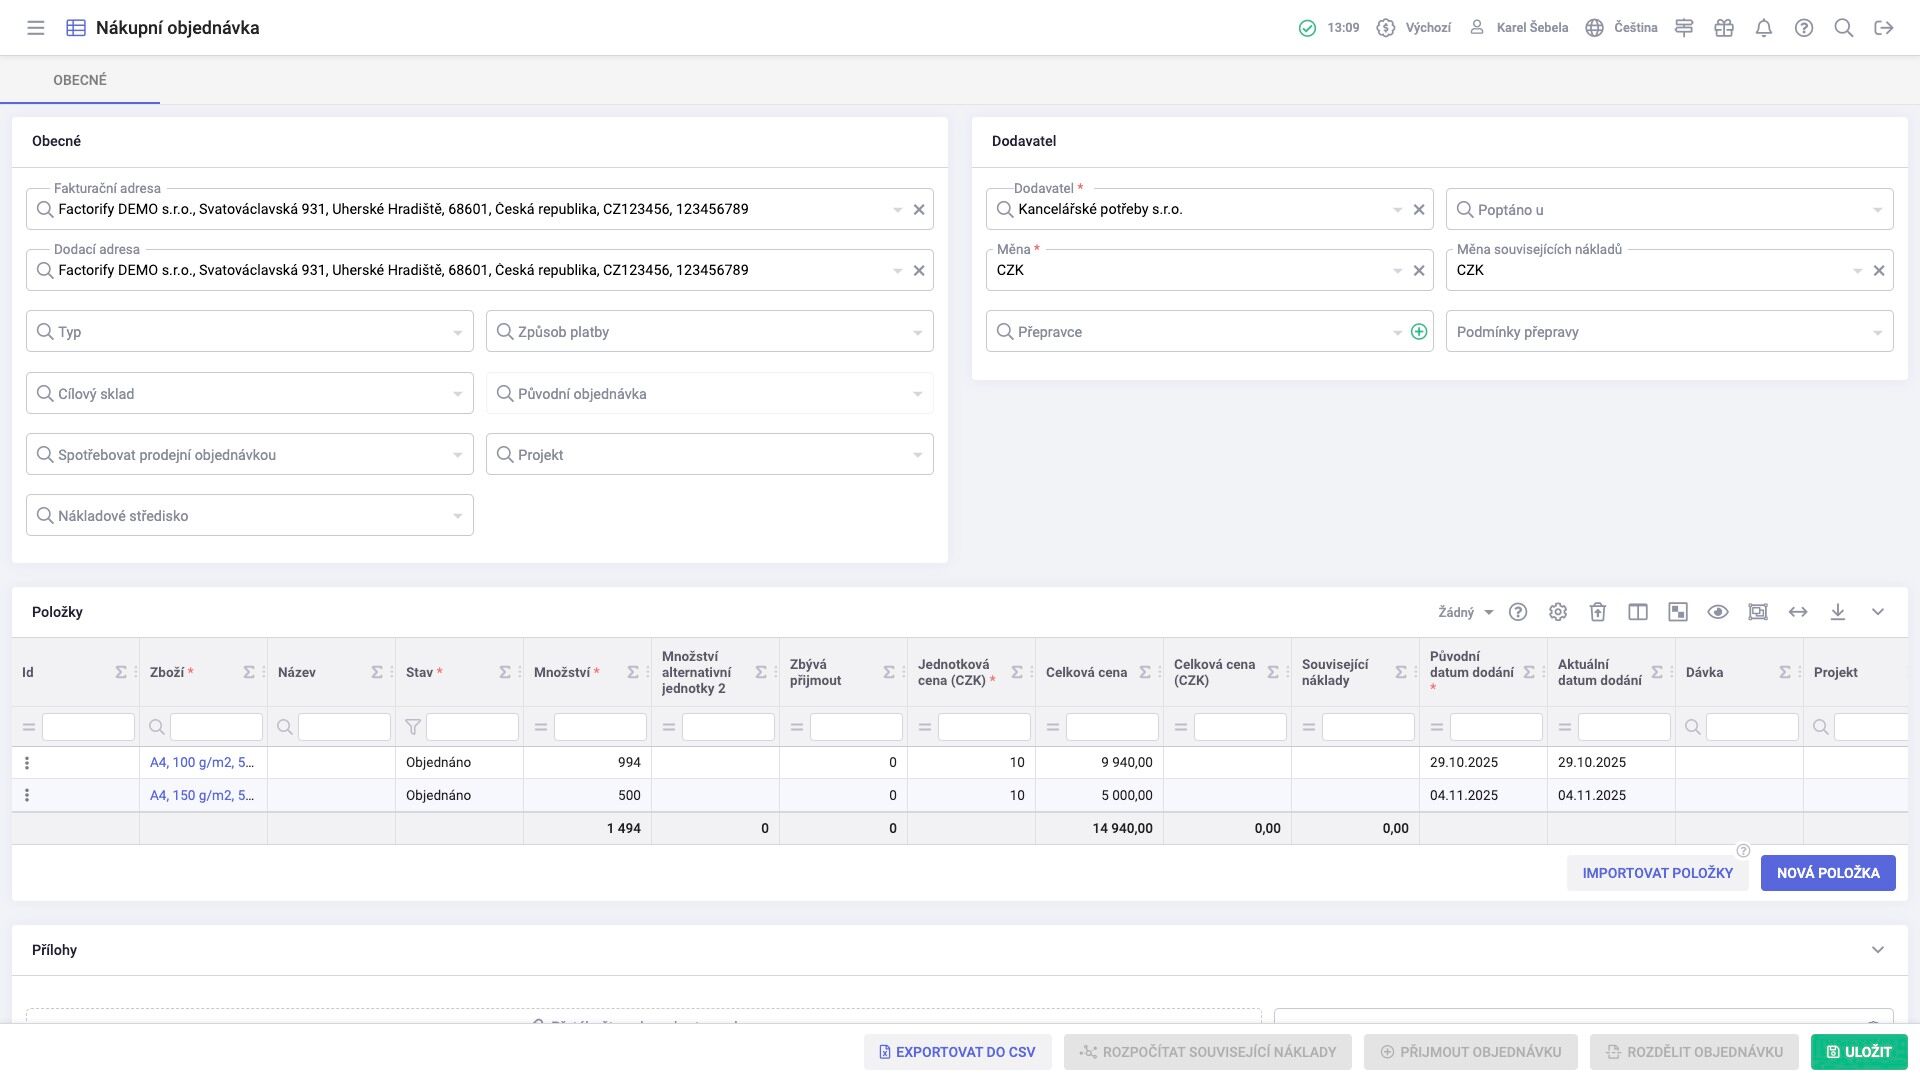The height and width of the screenshot is (1080, 1920).
Task: Open the gift box icon in header
Action: [1723, 28]
